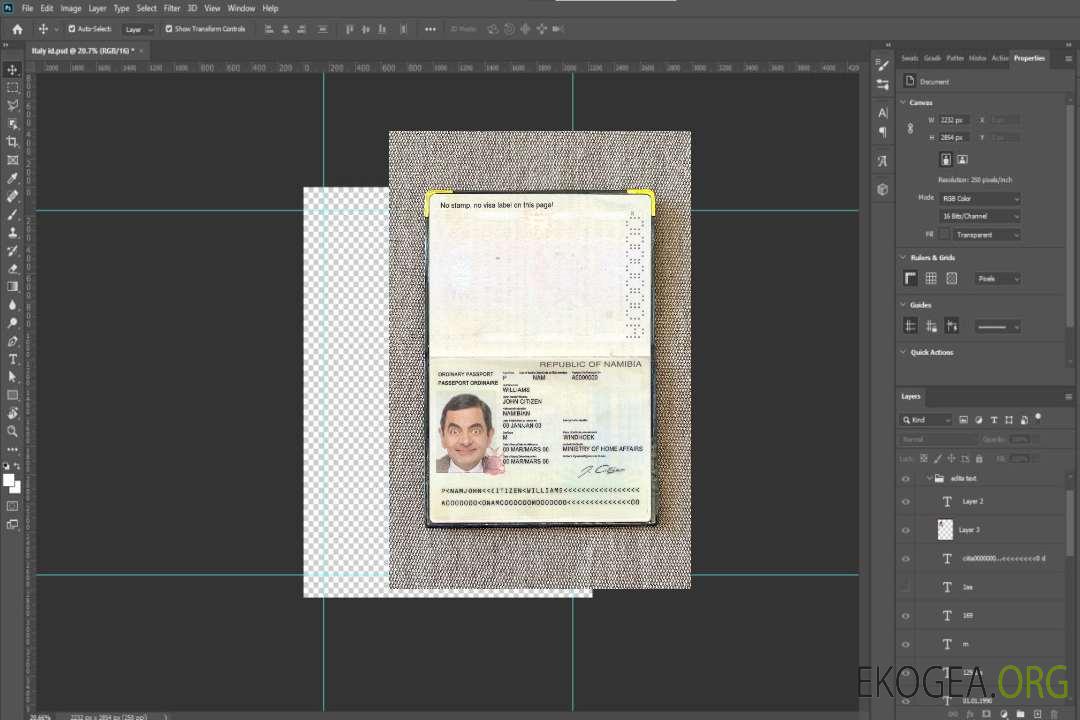Set canvas to landscape orientation
Image resolution: width=1080 pixels, height=720 pixels.
click(962, 159)
